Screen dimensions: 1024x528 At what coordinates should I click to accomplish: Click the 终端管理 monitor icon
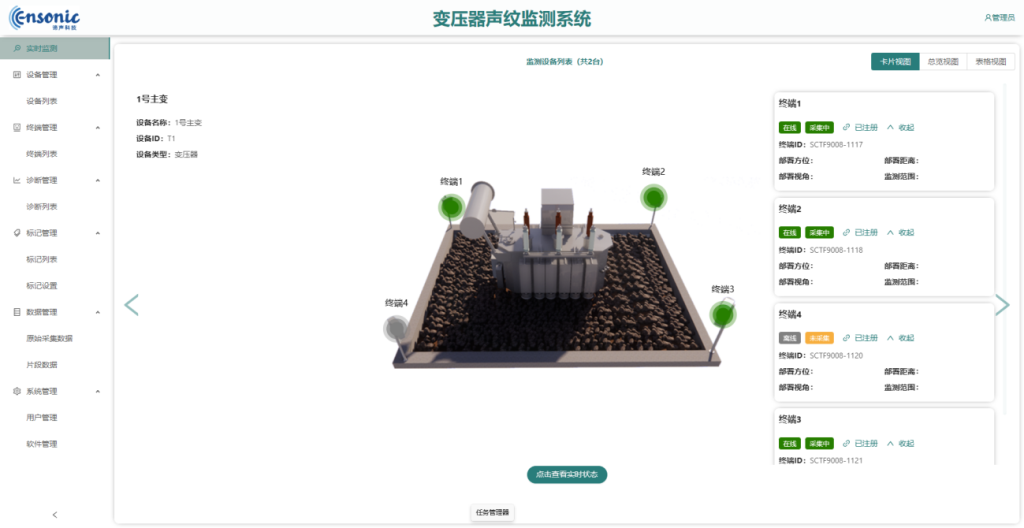[x=17, y=127]
